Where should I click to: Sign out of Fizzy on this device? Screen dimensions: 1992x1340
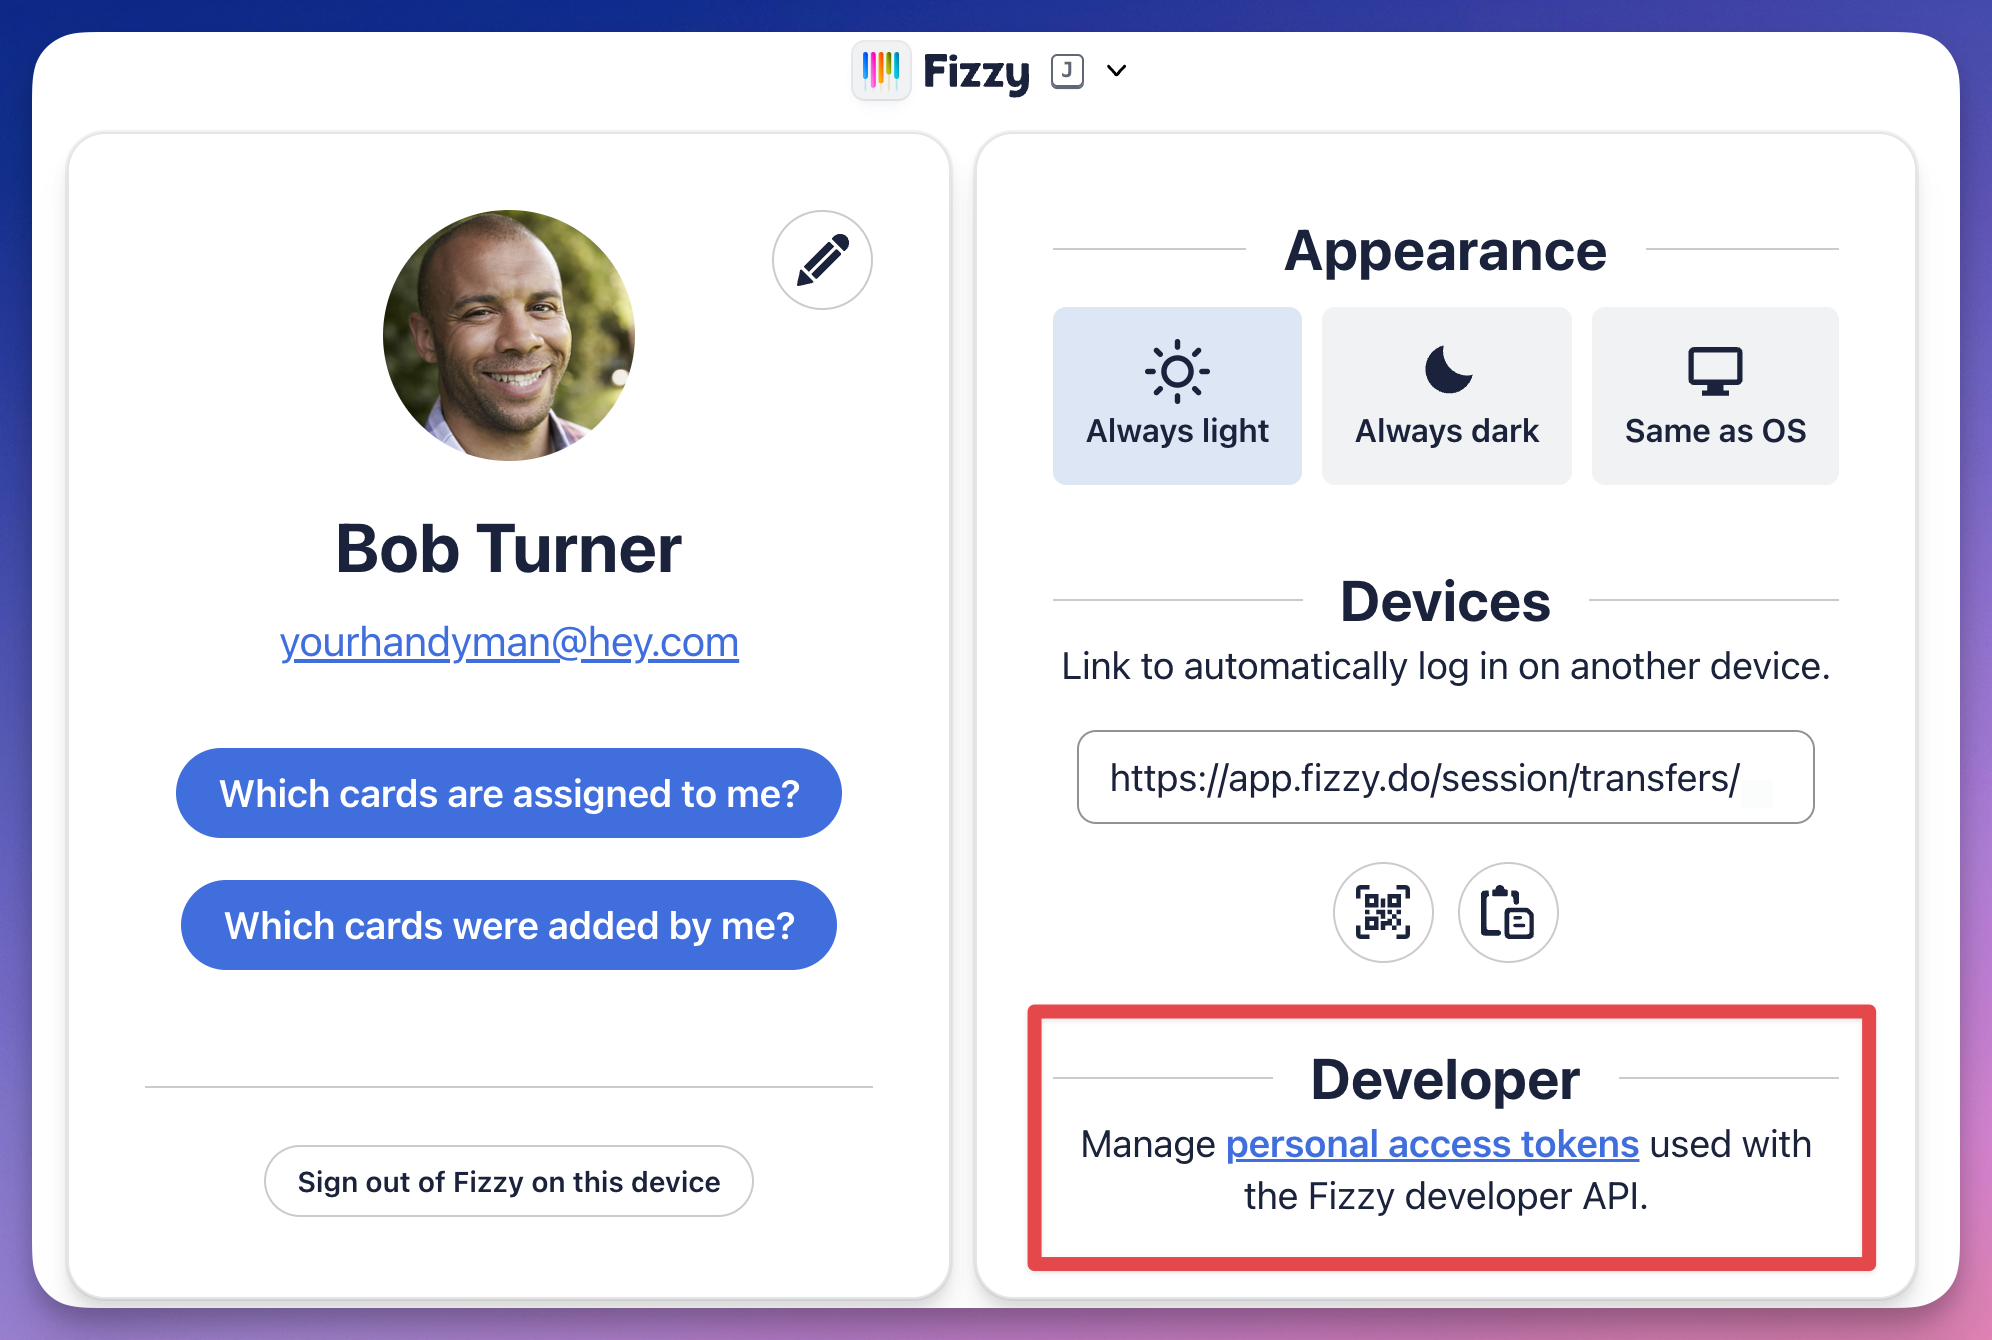tap(509, 1181)
